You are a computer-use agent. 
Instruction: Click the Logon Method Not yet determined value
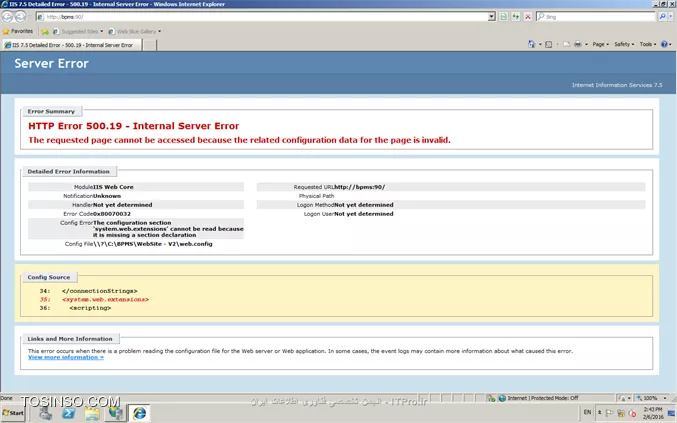(x=364, y=205)
